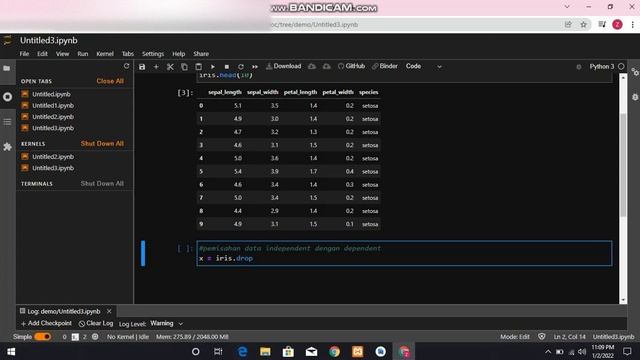Open Microsoft Edge from taskbar
Viewport: 640px width, 360px height.
pyautogui.click(x=242, y=351)
